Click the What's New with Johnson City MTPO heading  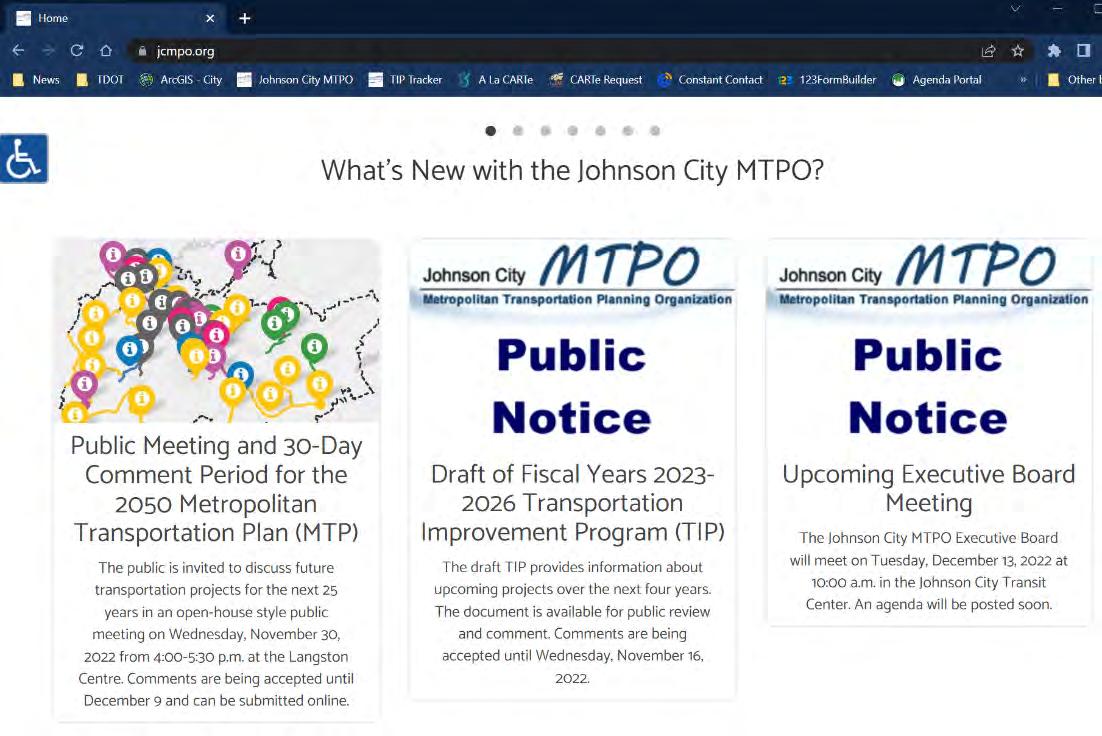point(572,171)
